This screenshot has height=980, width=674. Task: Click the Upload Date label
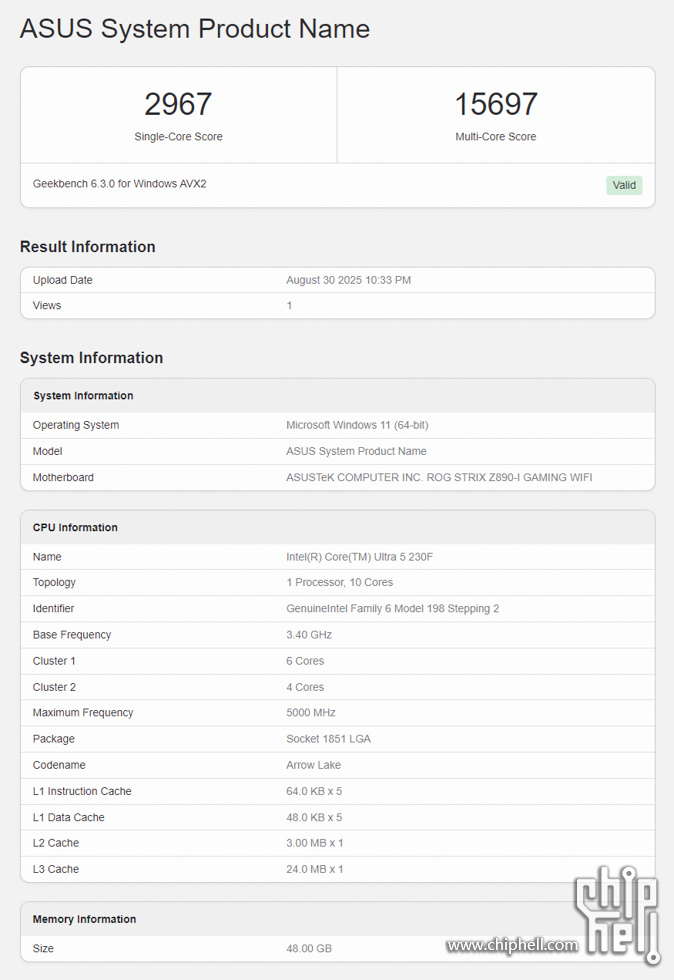coord(63,280)
